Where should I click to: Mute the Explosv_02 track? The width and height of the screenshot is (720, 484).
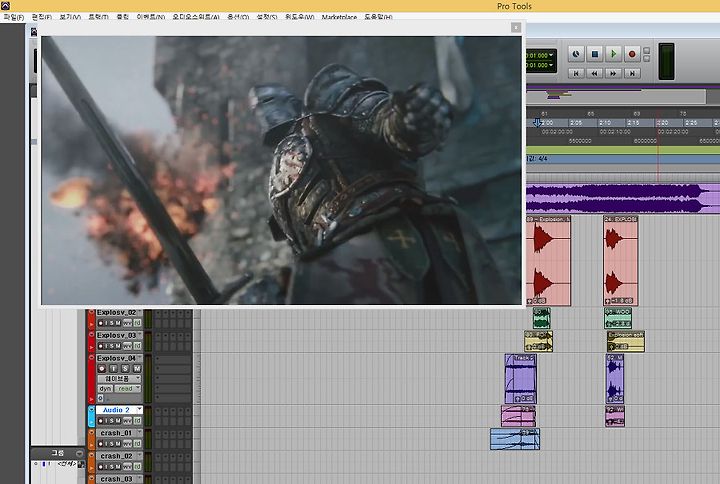coord(118,323)
